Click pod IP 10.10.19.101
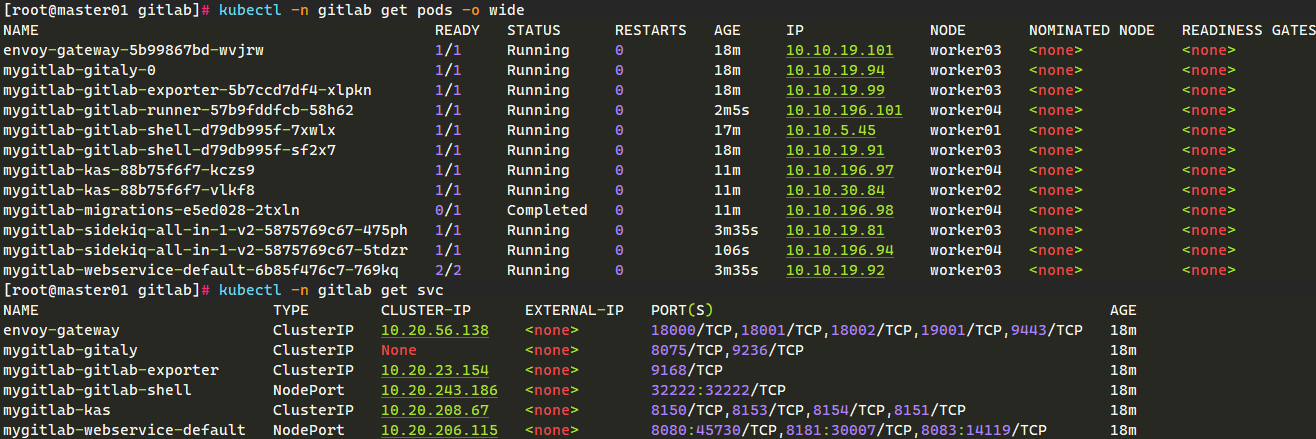Viewport: 1316px width, 439px height. [840, 50]
